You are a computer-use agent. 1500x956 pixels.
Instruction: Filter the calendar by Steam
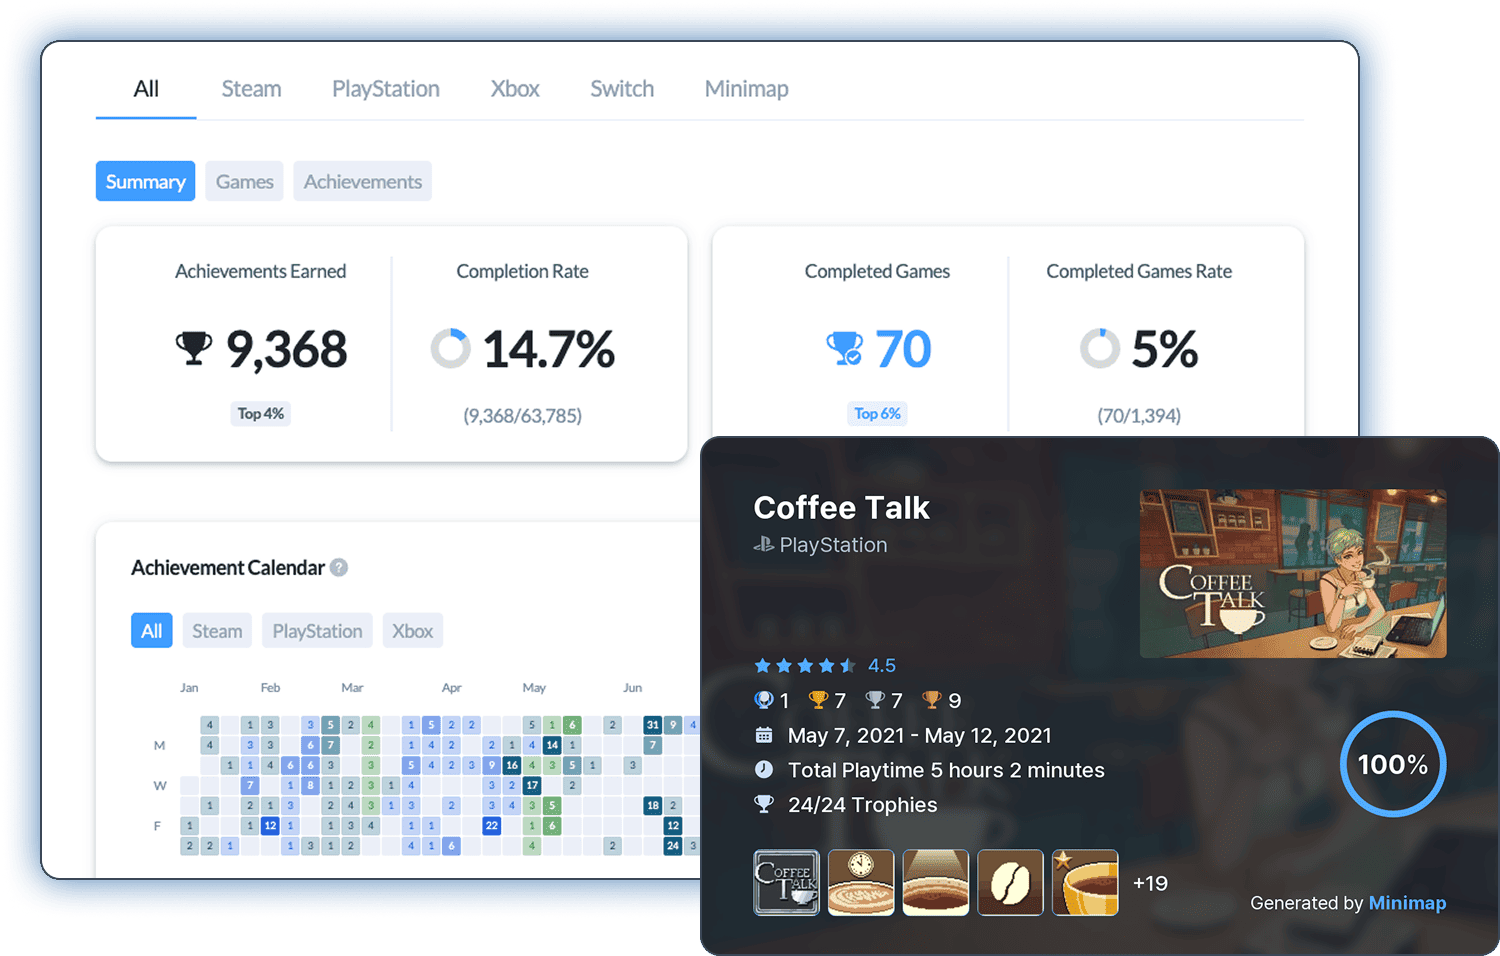(x=217, y=631)
